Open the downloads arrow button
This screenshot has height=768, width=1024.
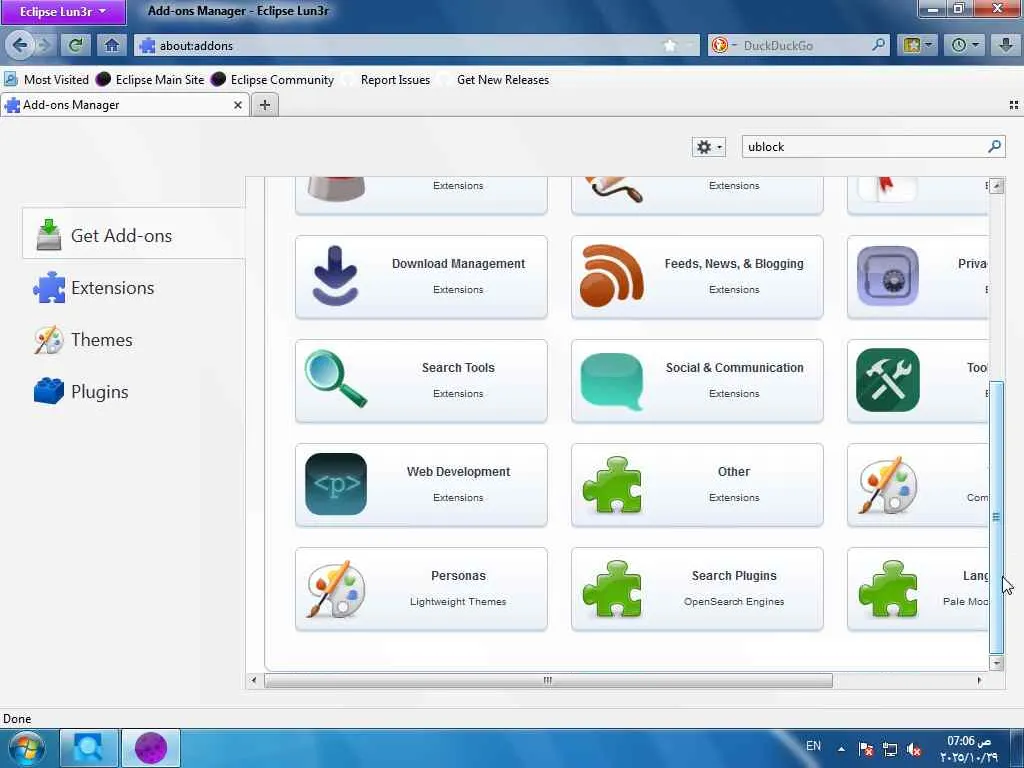[1005, 45]
